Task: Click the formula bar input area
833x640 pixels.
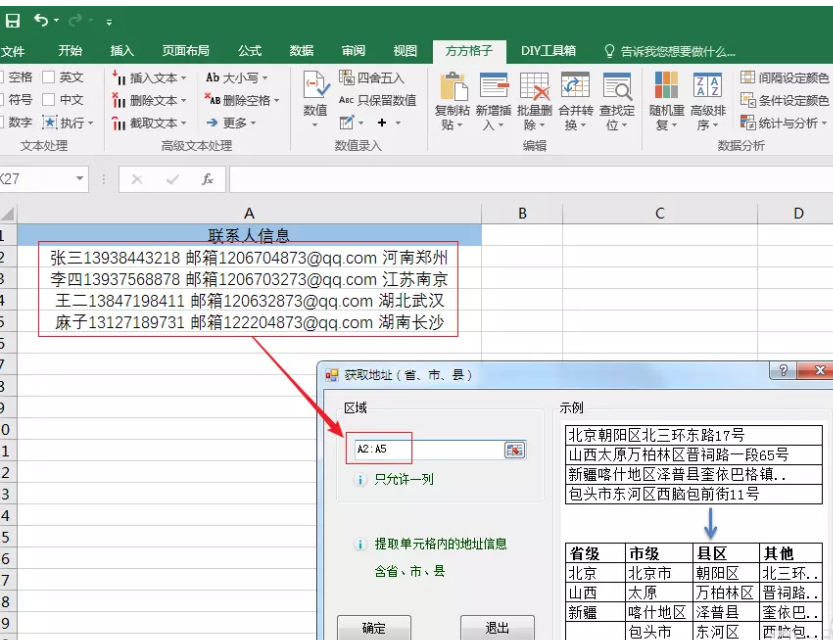Action: pyautogui.click(x=531, y=180)
